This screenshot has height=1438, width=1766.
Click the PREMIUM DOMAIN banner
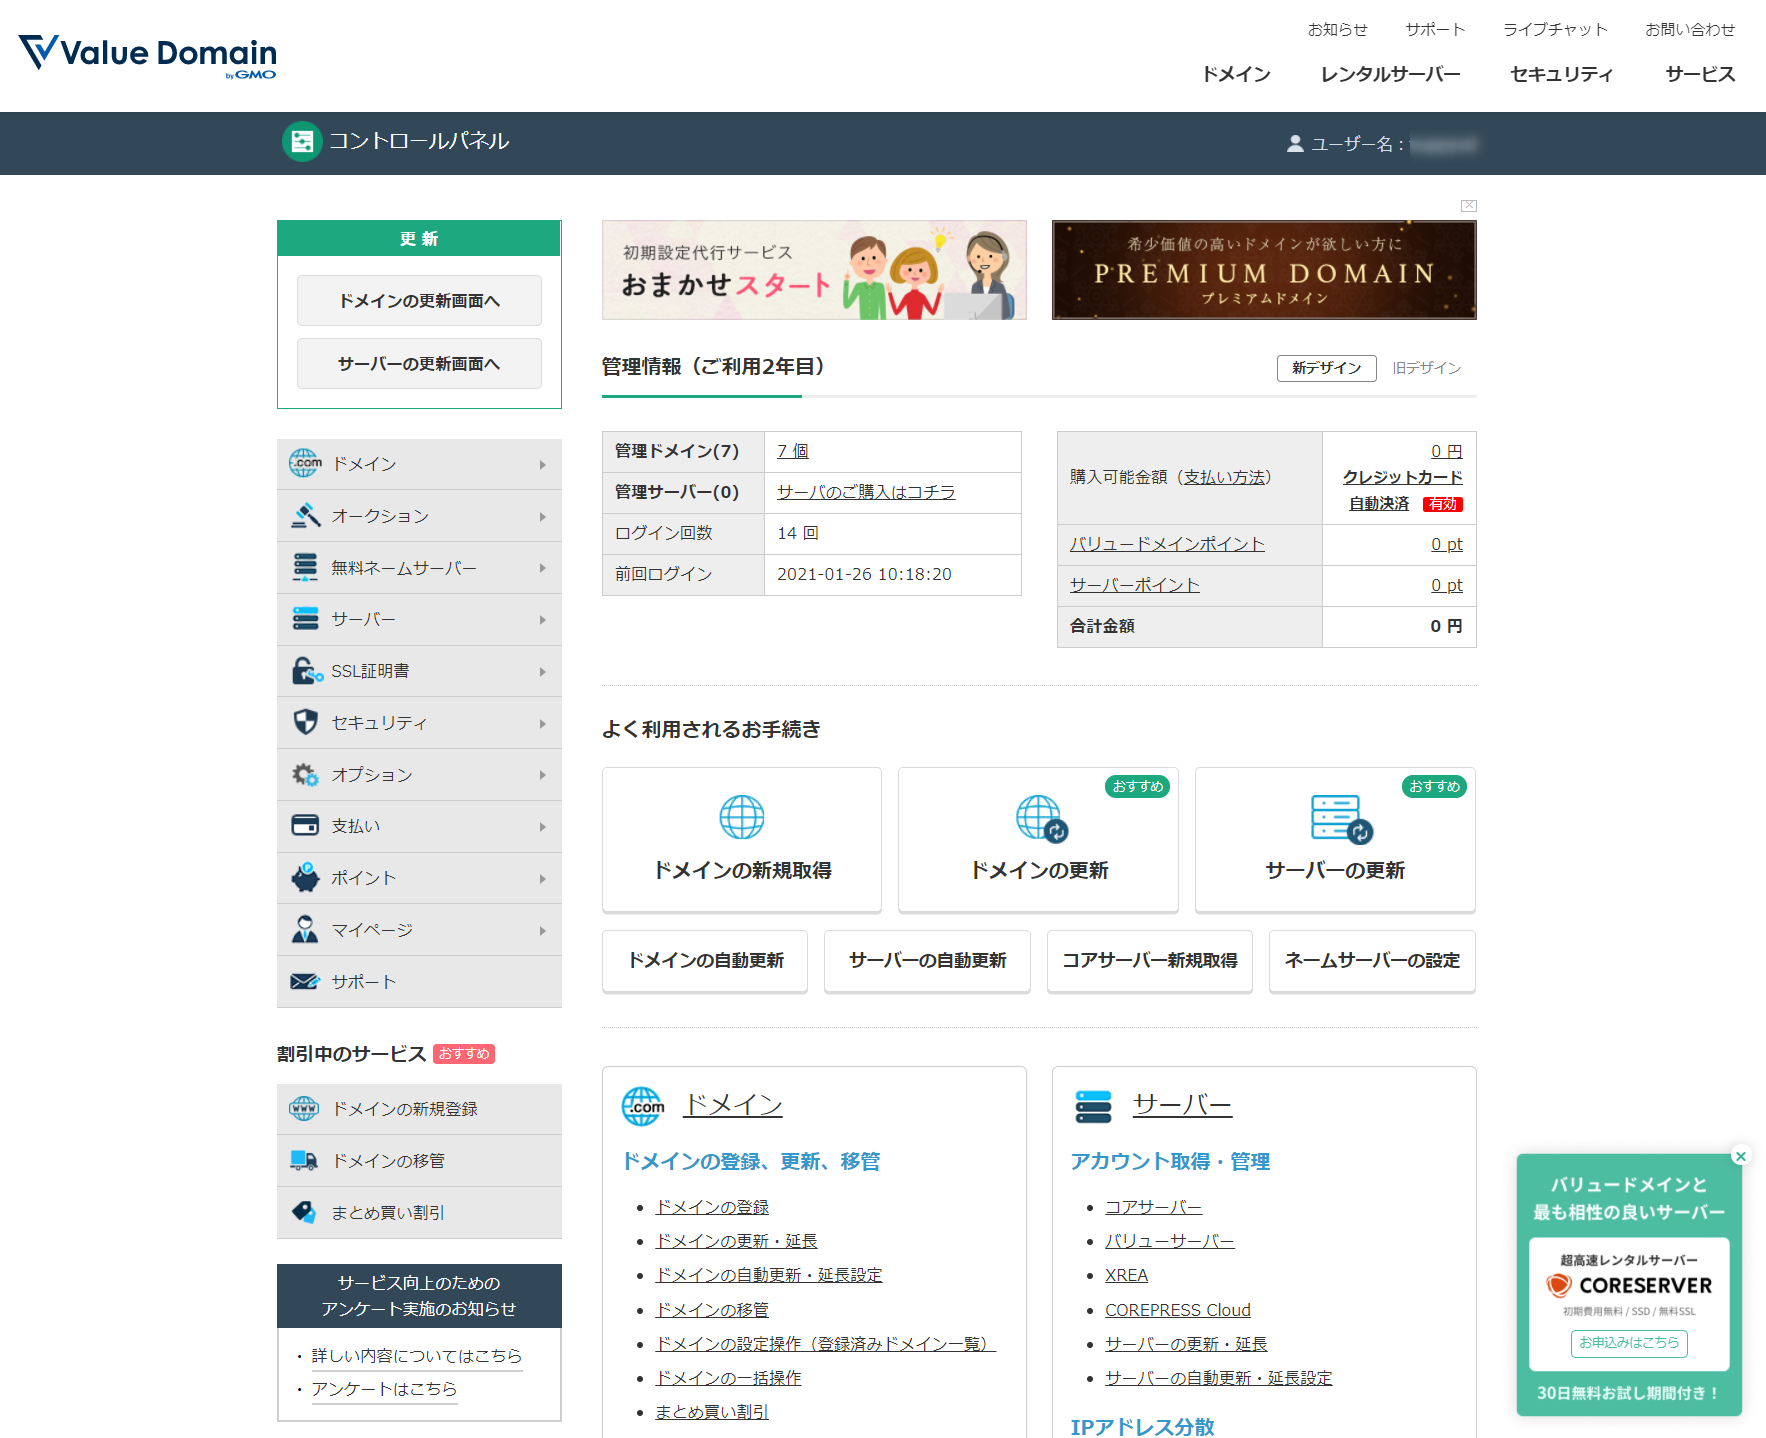click(x=1264, y=270)
